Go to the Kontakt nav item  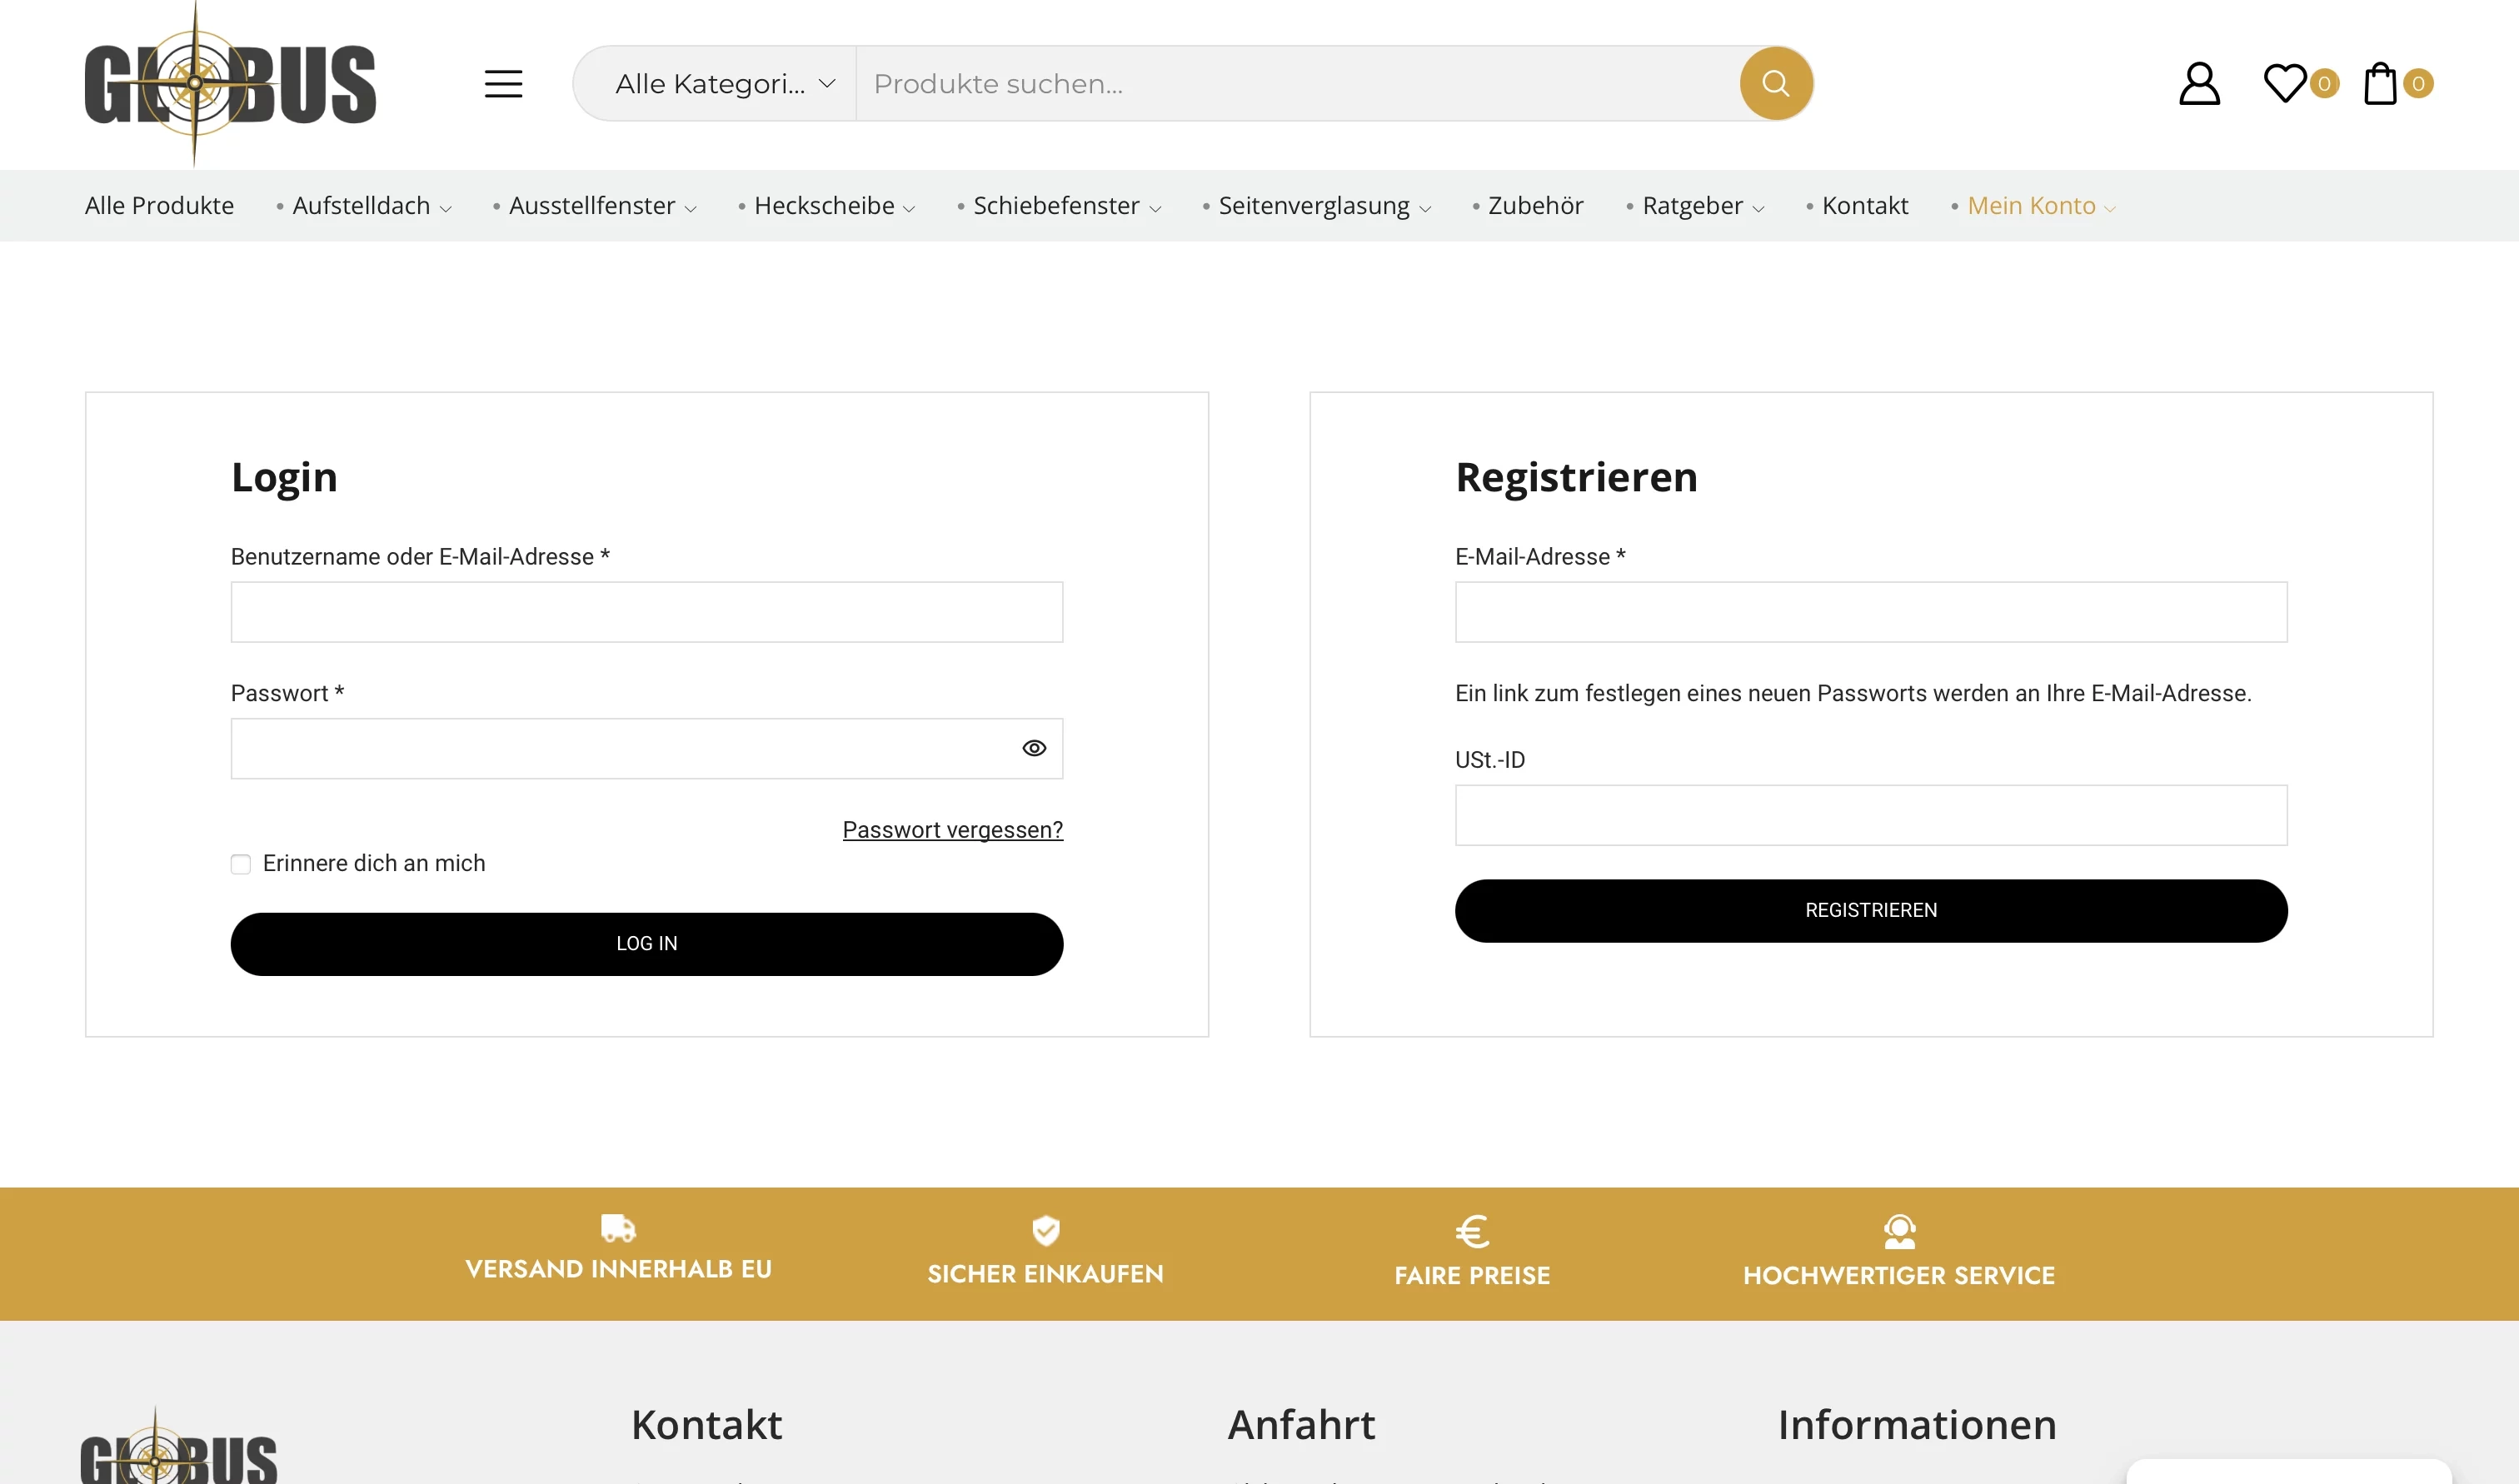1864,206
